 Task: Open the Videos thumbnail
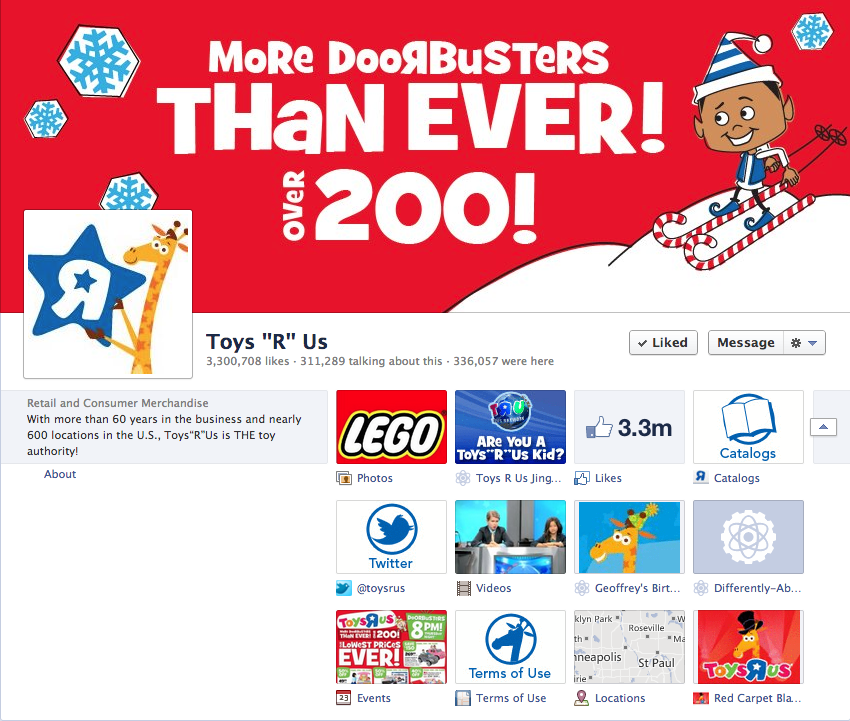pos(510,537)
